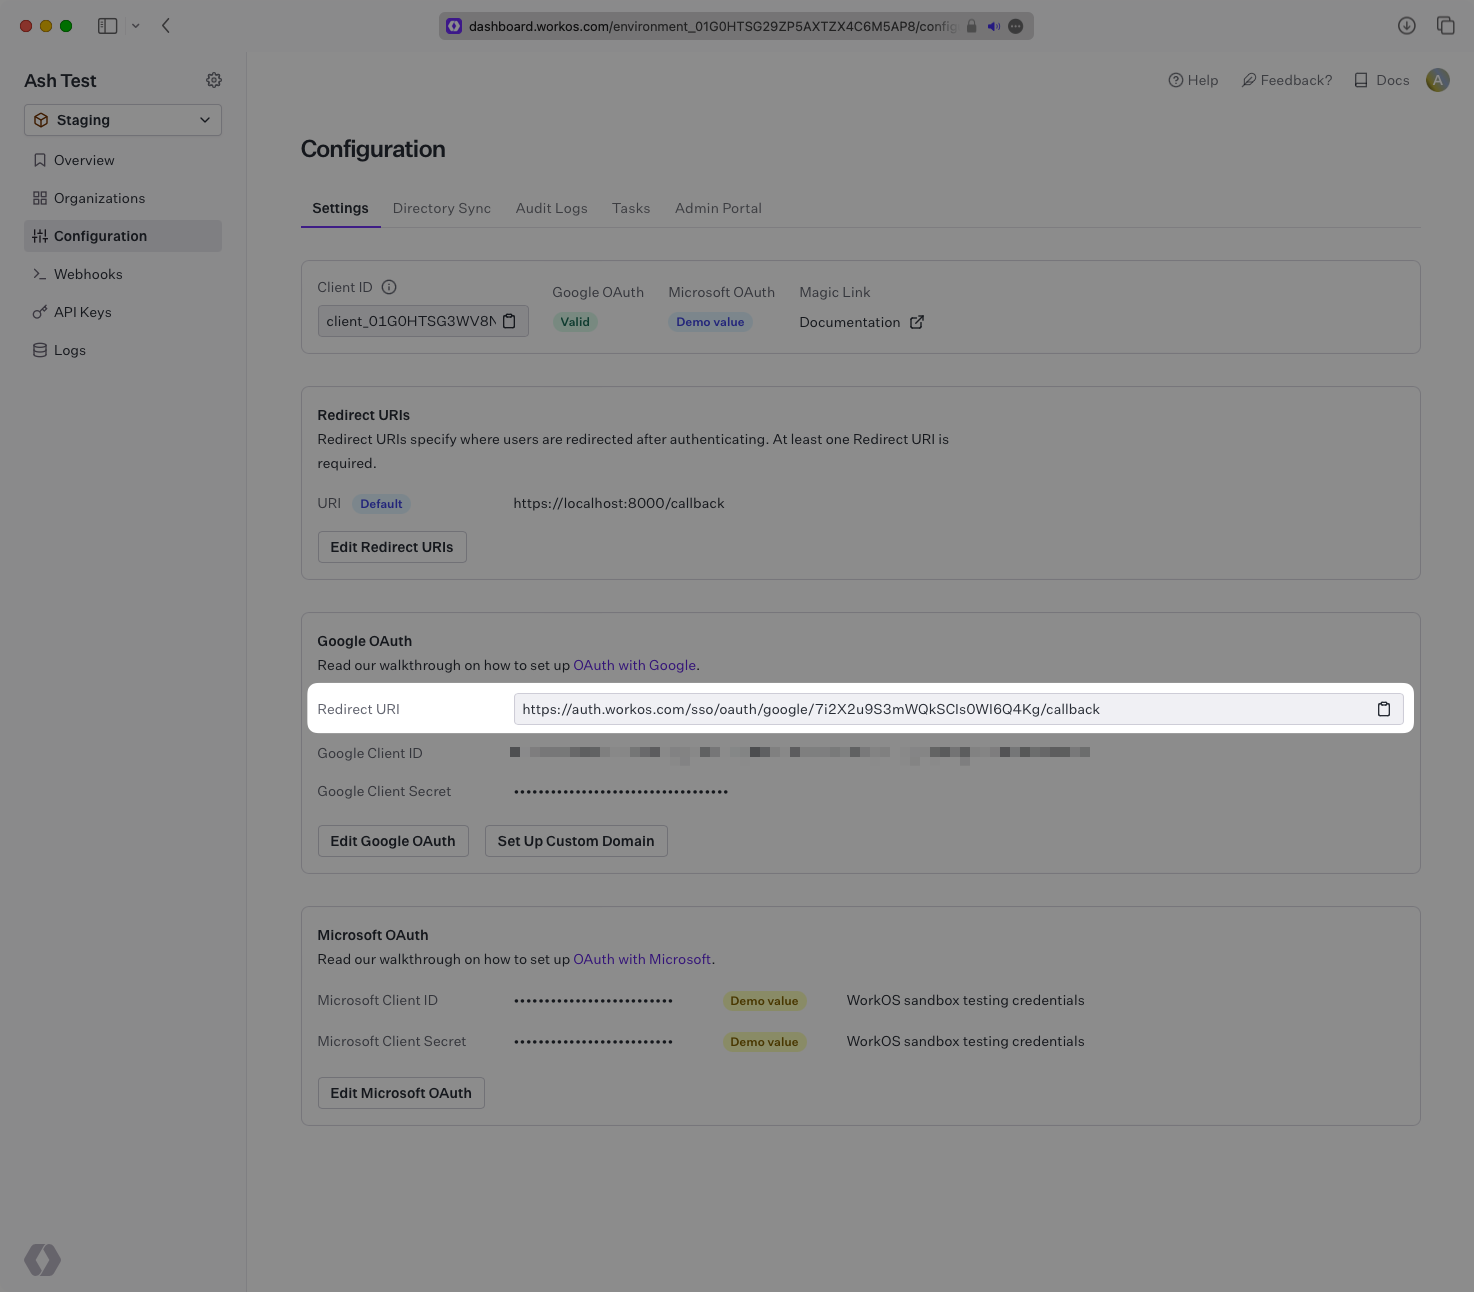Image resolution: width=1474 pixels, height=1292 pixels.
Task: Copy the Google OAuth Redirect URI
Action: 1383,709
